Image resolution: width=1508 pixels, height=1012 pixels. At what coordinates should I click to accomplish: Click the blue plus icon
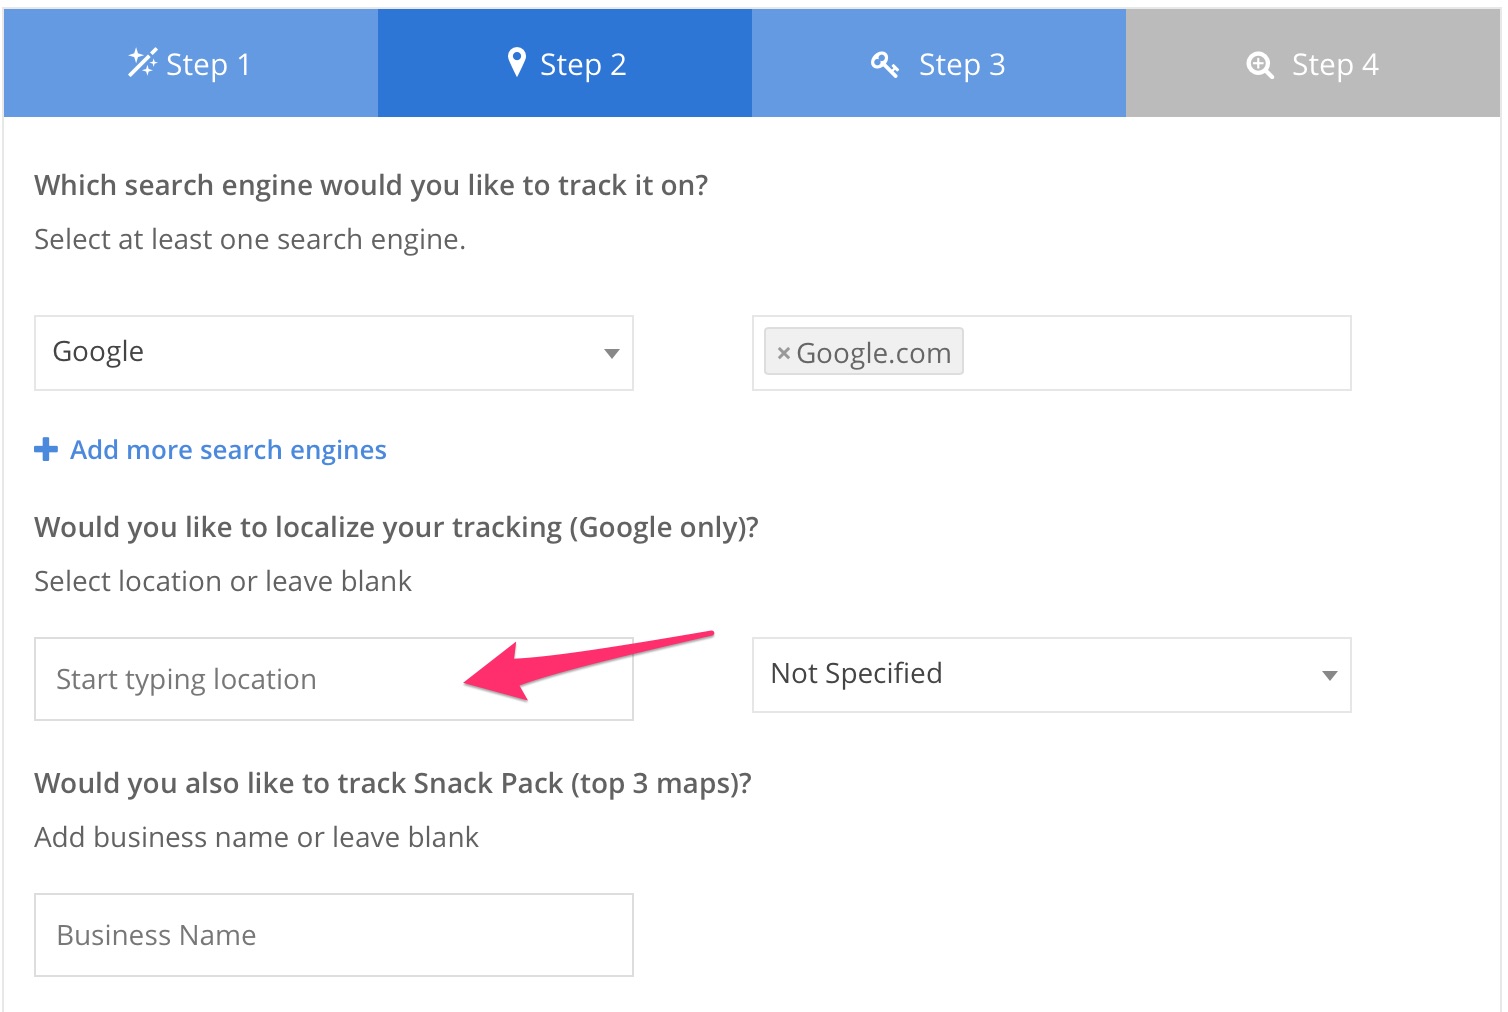coord(46,449)
